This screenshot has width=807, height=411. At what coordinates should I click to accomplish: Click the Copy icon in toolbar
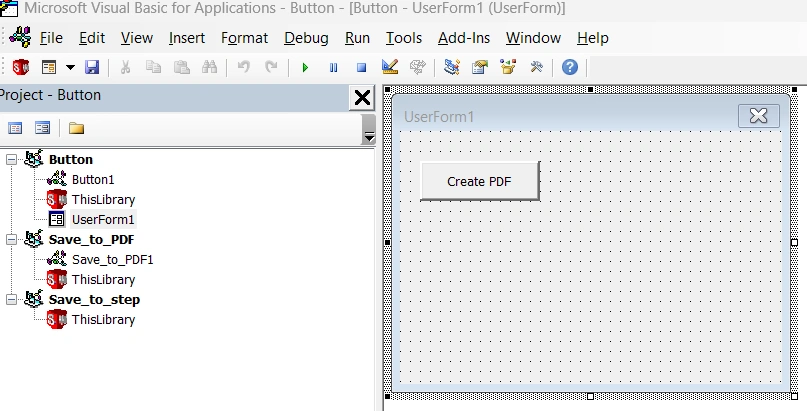tap(153, 67)
